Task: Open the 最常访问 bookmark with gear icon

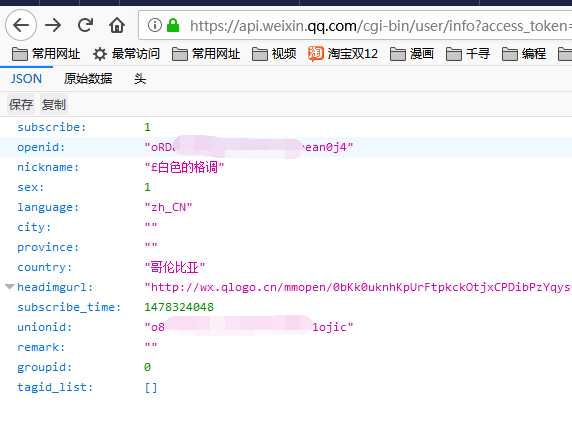Action: tap(126, 54)
